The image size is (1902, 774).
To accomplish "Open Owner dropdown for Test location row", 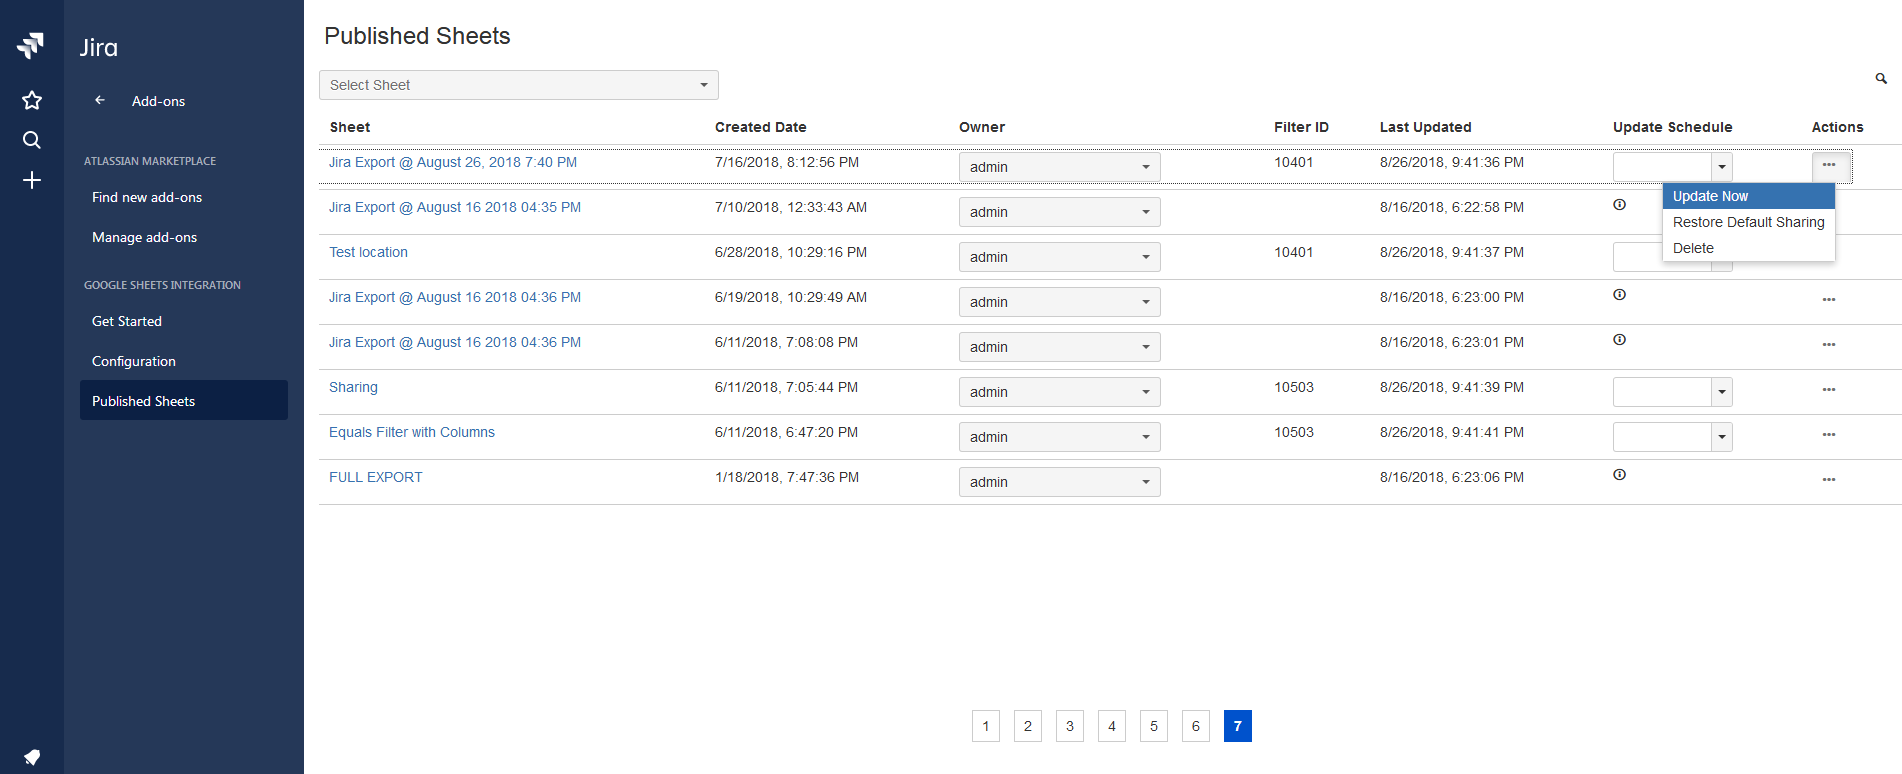I will 1059,257.
